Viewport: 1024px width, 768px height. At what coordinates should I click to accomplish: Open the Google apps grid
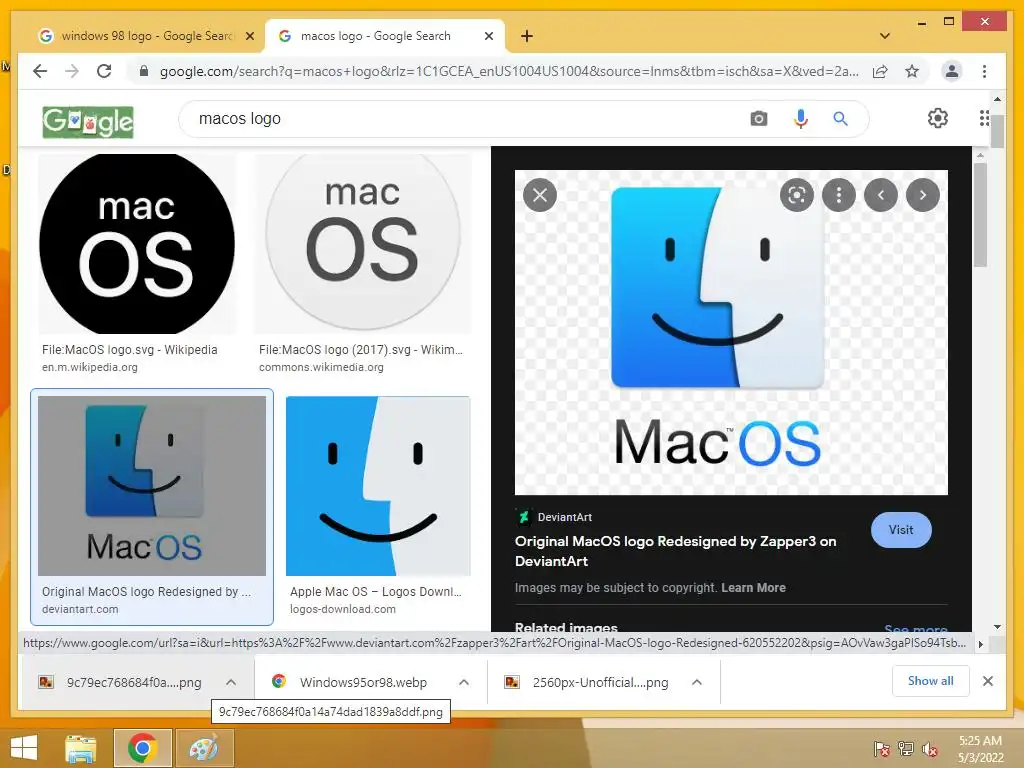point(984,118)
